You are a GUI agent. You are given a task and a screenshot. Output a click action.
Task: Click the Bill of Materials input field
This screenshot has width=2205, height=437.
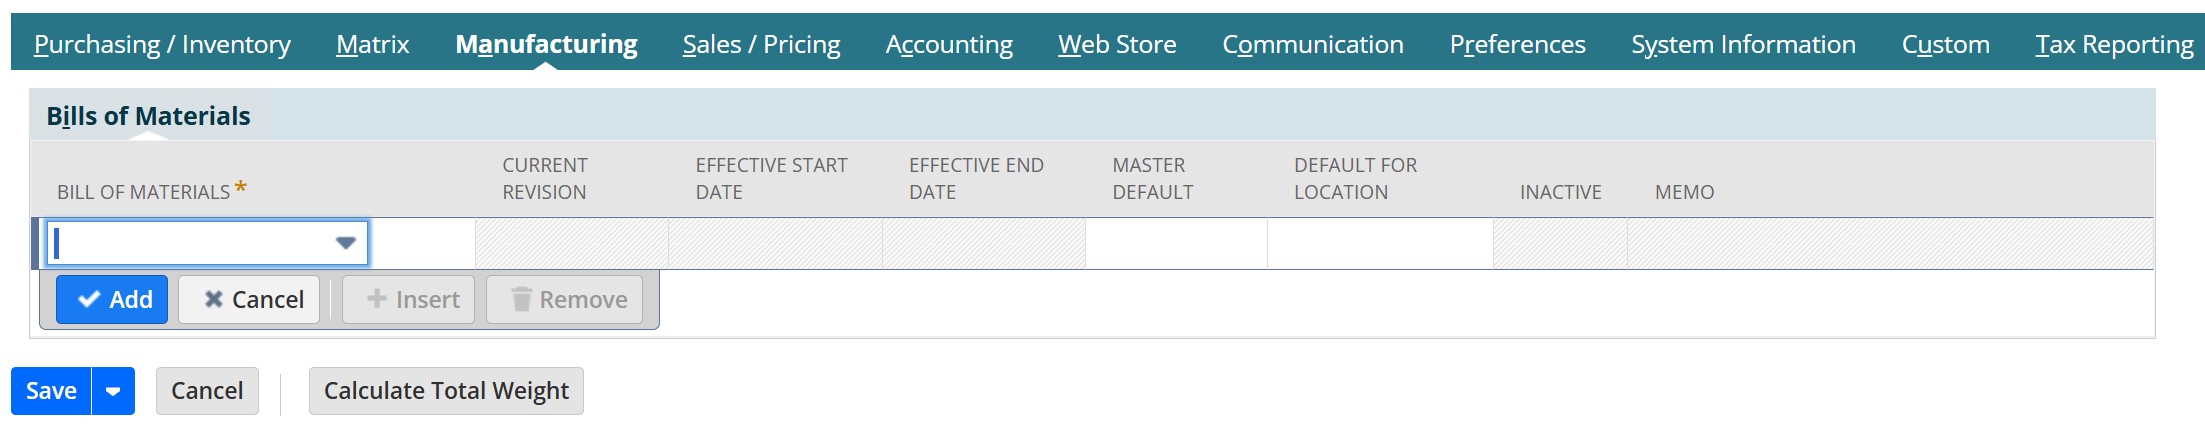click(190, 243)
